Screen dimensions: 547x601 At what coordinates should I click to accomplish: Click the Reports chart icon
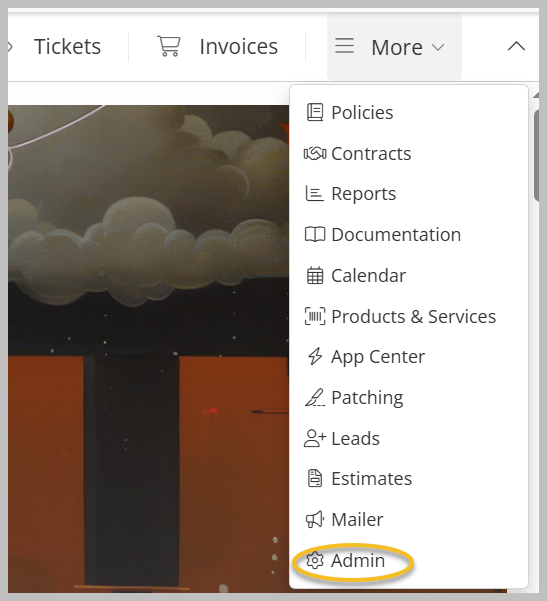[314, 194]
